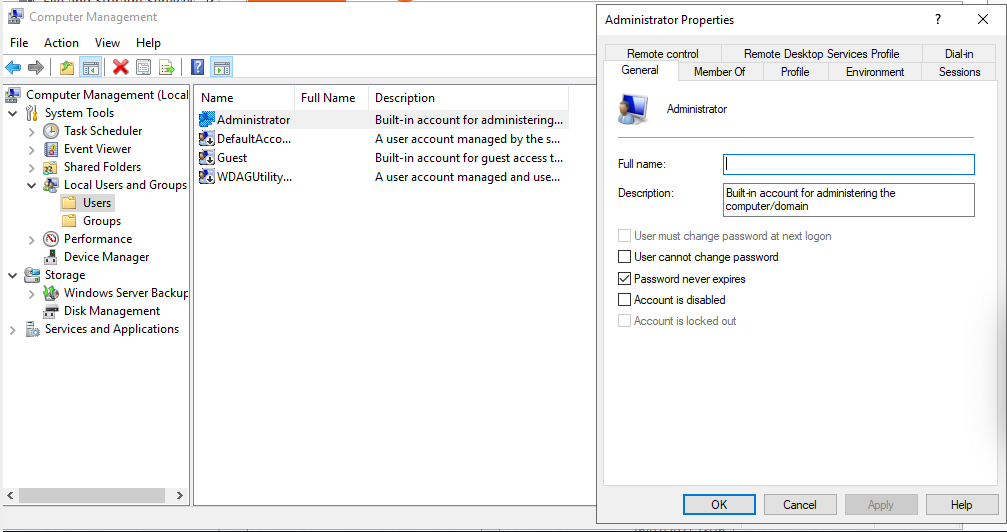Expand Services and Applications node
Screen dimensions: 1007x532
click(12, 329)
